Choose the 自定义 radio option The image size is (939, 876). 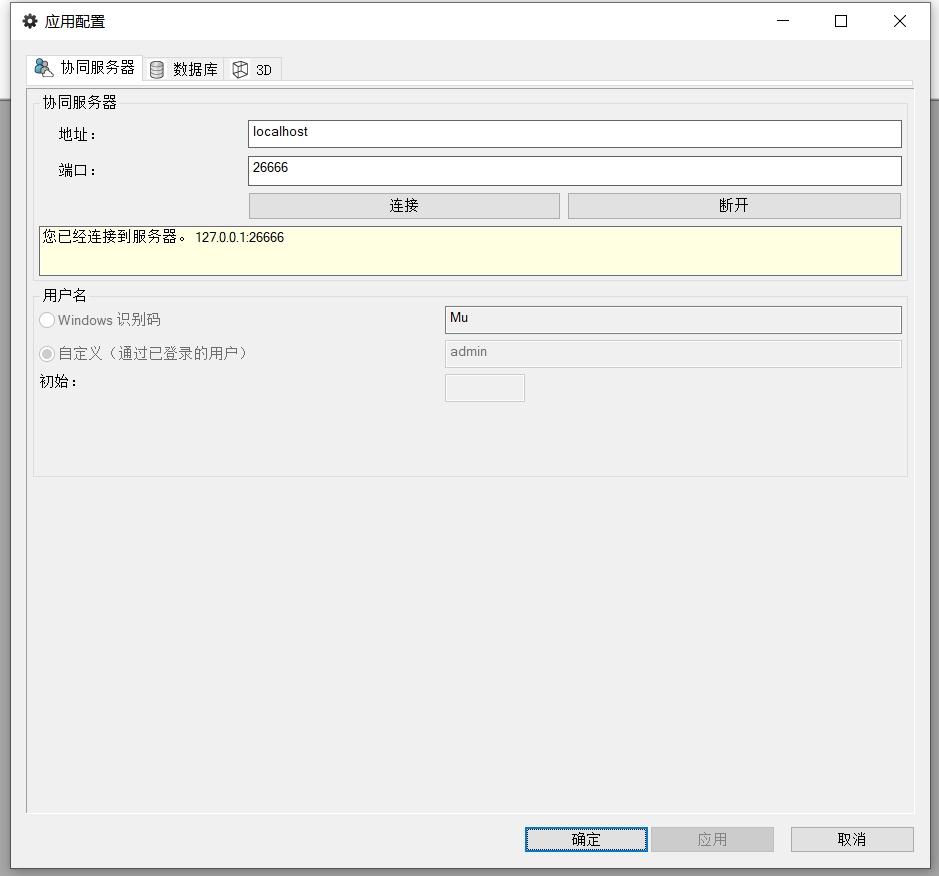pyautogui.click(x=47, y=354)
